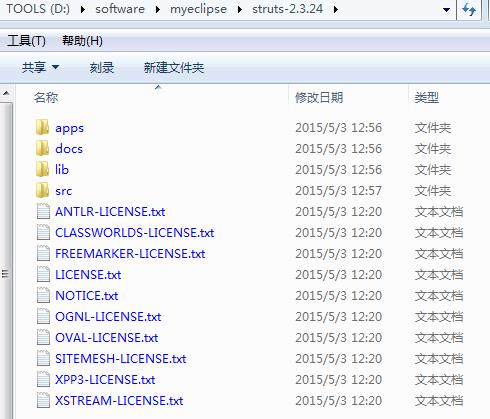Sort by the 名称 column header

click(46, 98)
